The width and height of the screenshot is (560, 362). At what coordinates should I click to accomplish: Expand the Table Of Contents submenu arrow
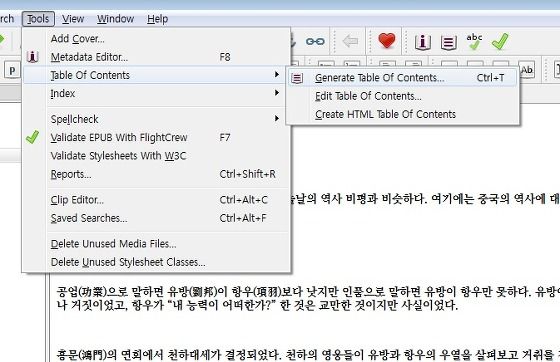(x=277, y=75)
